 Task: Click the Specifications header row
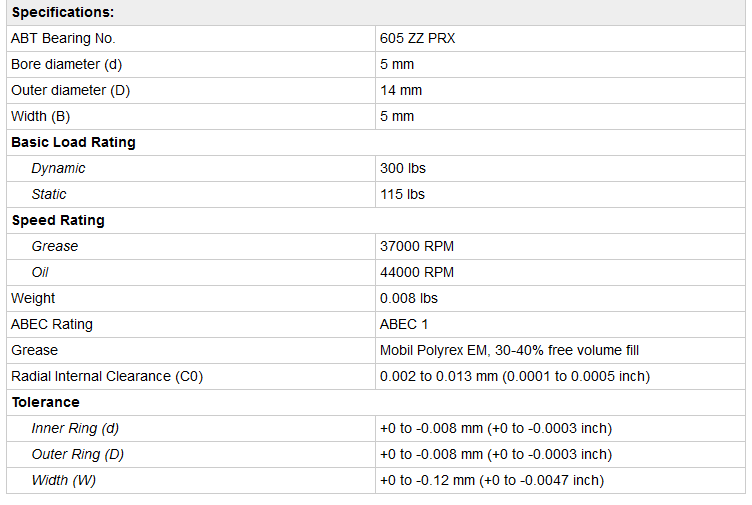pos(62,13)
